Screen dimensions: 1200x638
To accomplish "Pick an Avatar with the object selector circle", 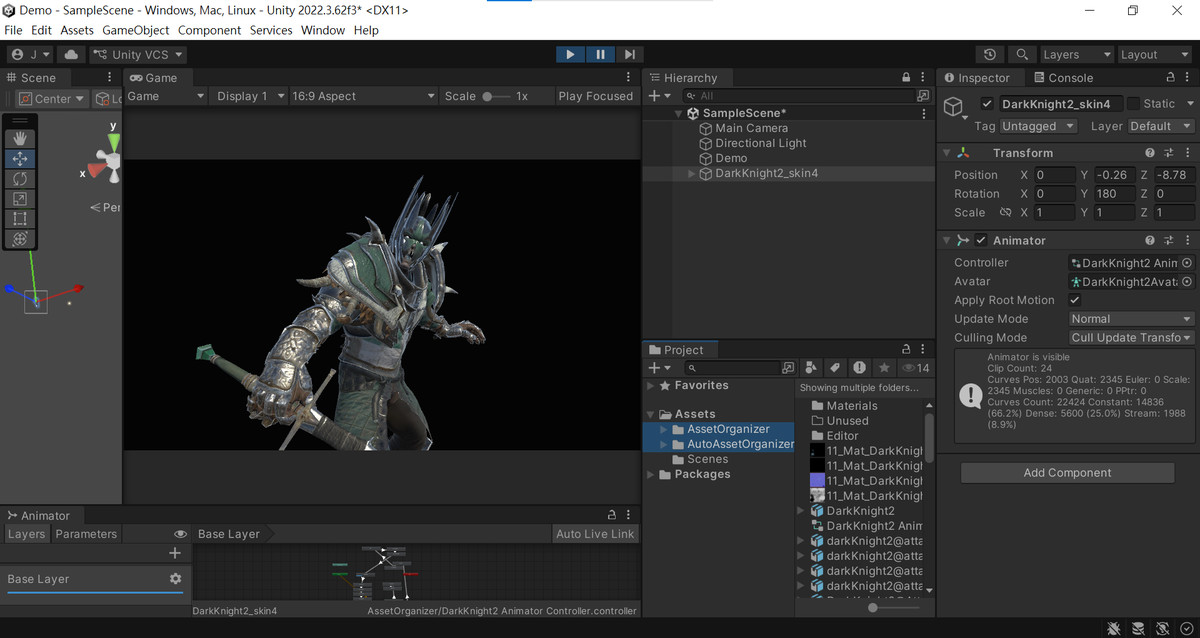I will [1187, 282].
